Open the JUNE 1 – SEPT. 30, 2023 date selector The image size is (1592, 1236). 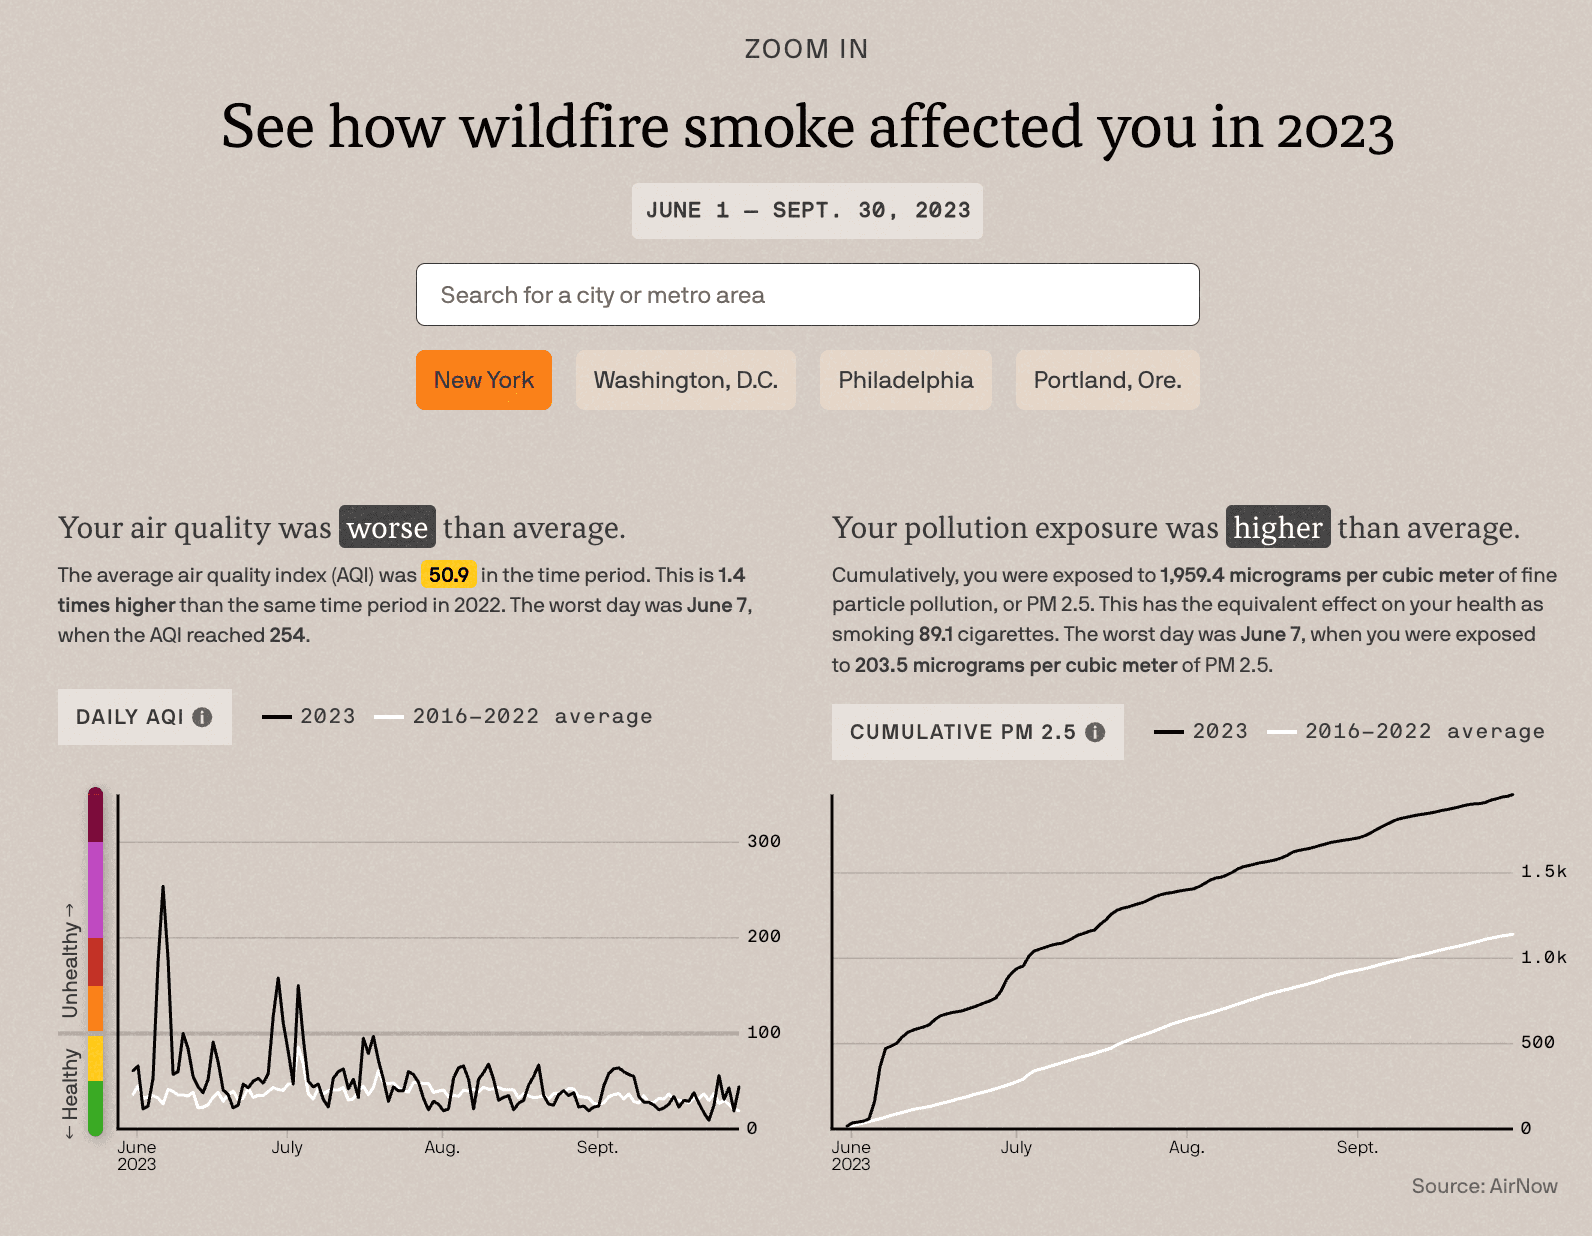pyautogui.click(x=808, y=211)
